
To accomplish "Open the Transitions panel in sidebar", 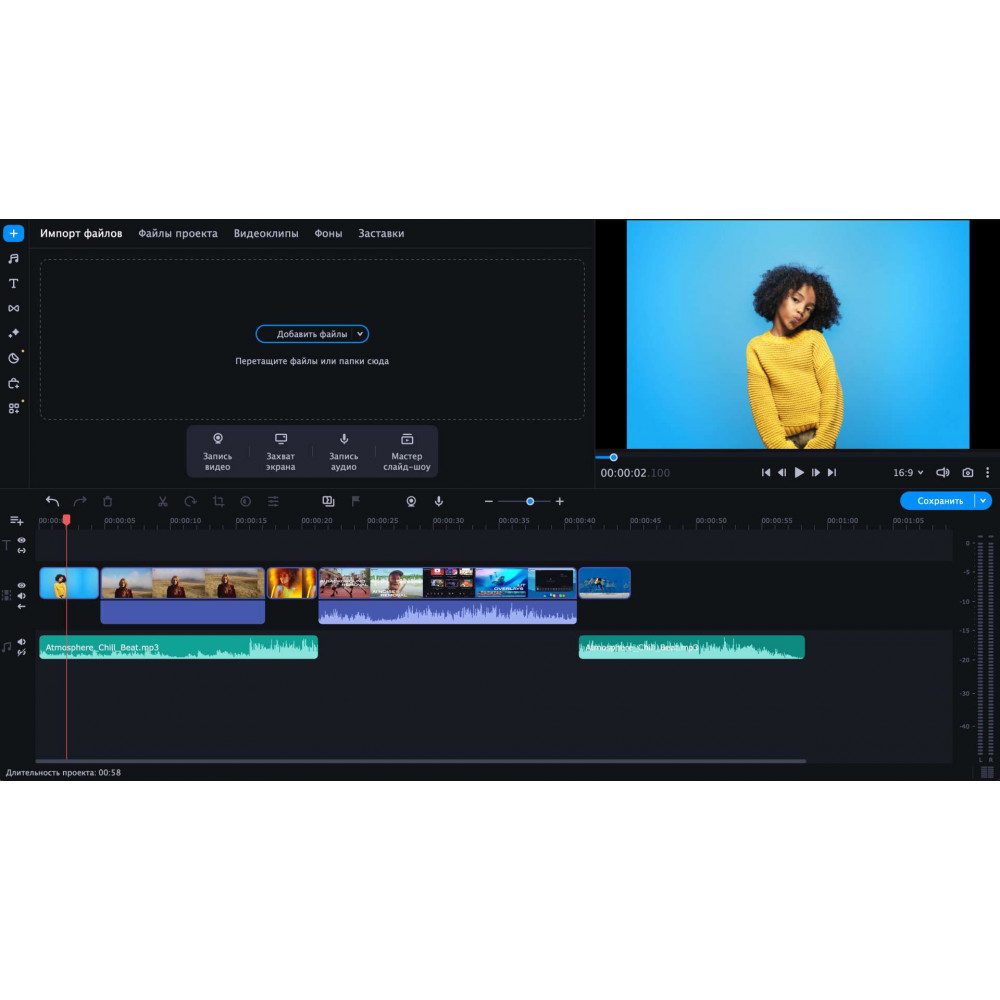I will (13, 309).
